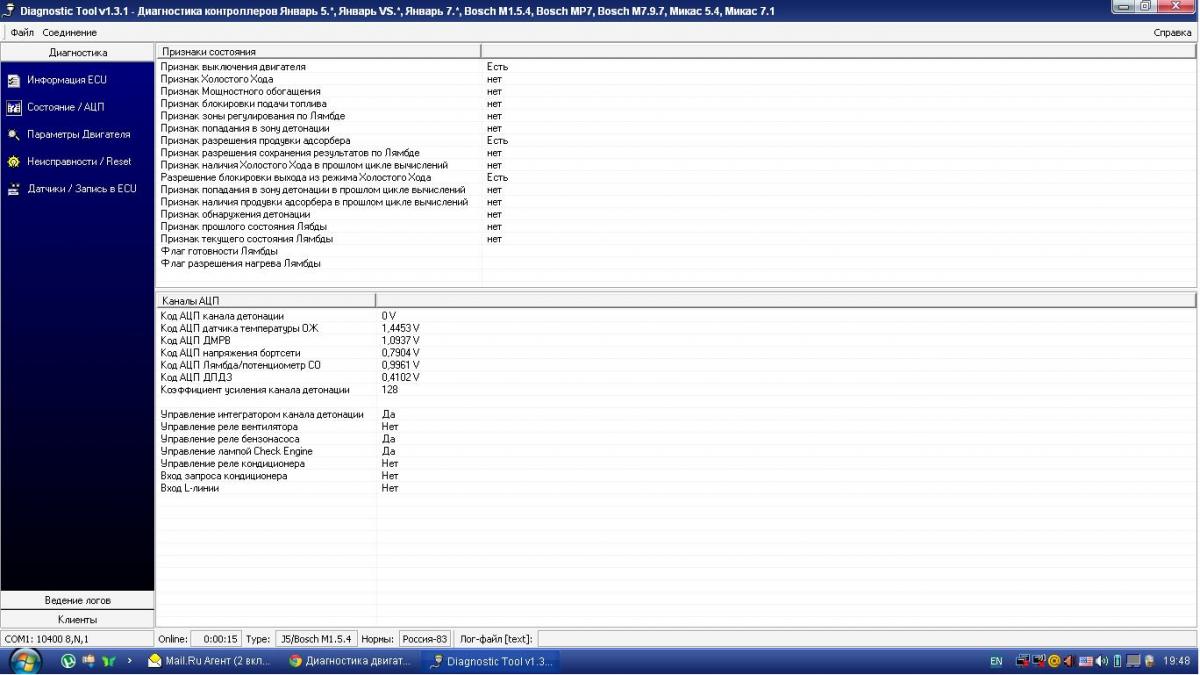The image size is (1200, 675).
Task: Select row Код АЦП напряжения бортсети
Action: tap(676, 353)
